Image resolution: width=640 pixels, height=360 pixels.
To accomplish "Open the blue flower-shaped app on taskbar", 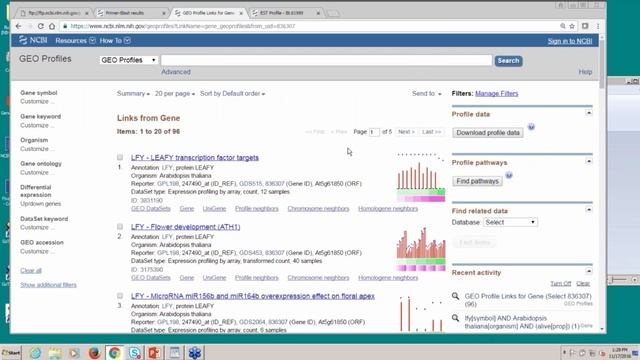I will tap(195, 353).
